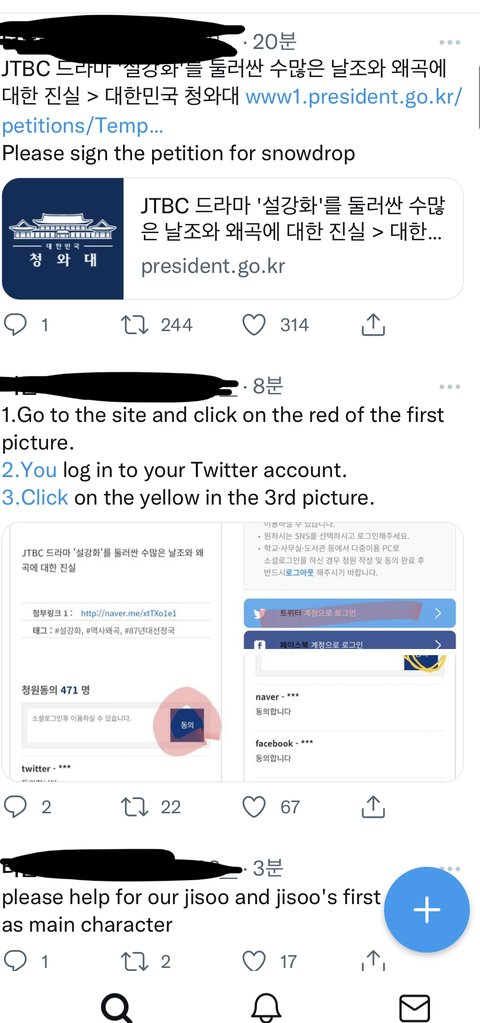Reply to the 'Please sign the petition' tweet
480x1023 pixels.
pyautogui.click(x=14, y=324)
